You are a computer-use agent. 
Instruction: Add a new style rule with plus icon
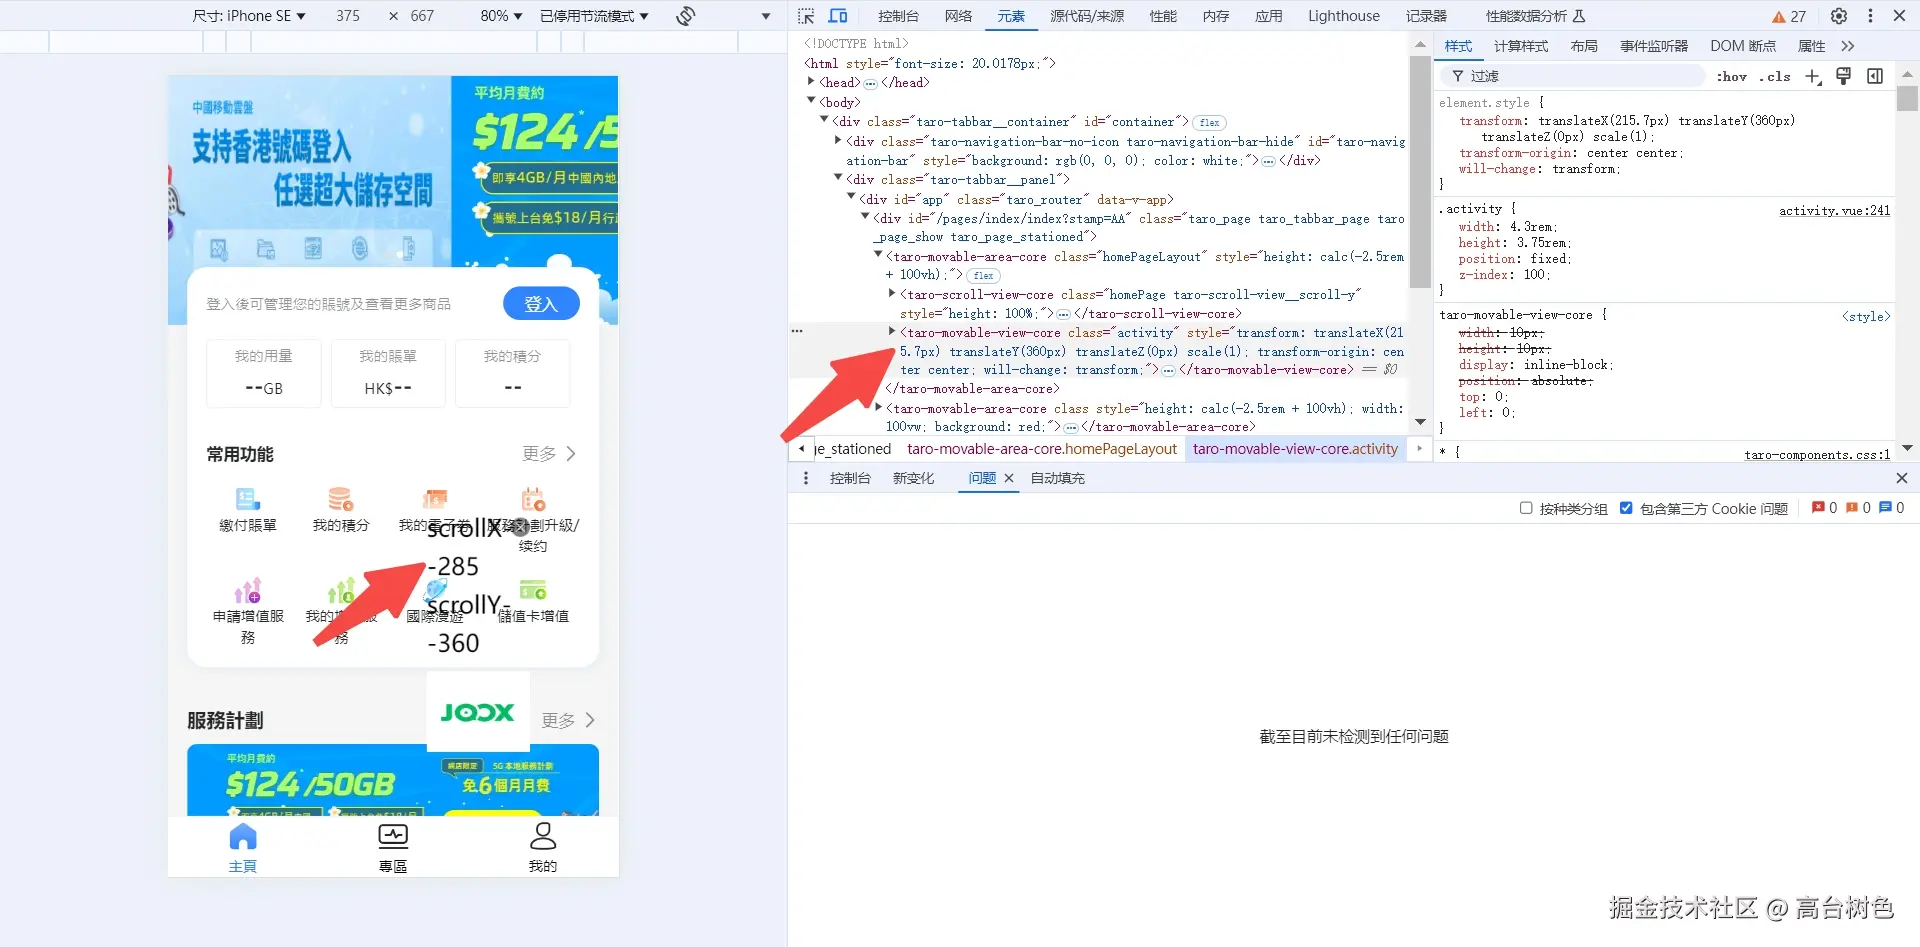[x=1813, y=76]
